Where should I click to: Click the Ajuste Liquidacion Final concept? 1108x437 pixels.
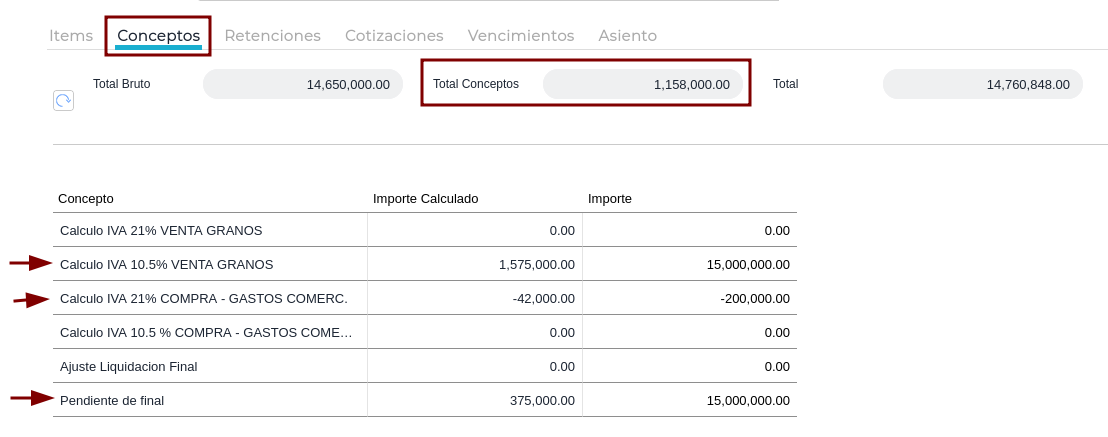coord(129,366)
